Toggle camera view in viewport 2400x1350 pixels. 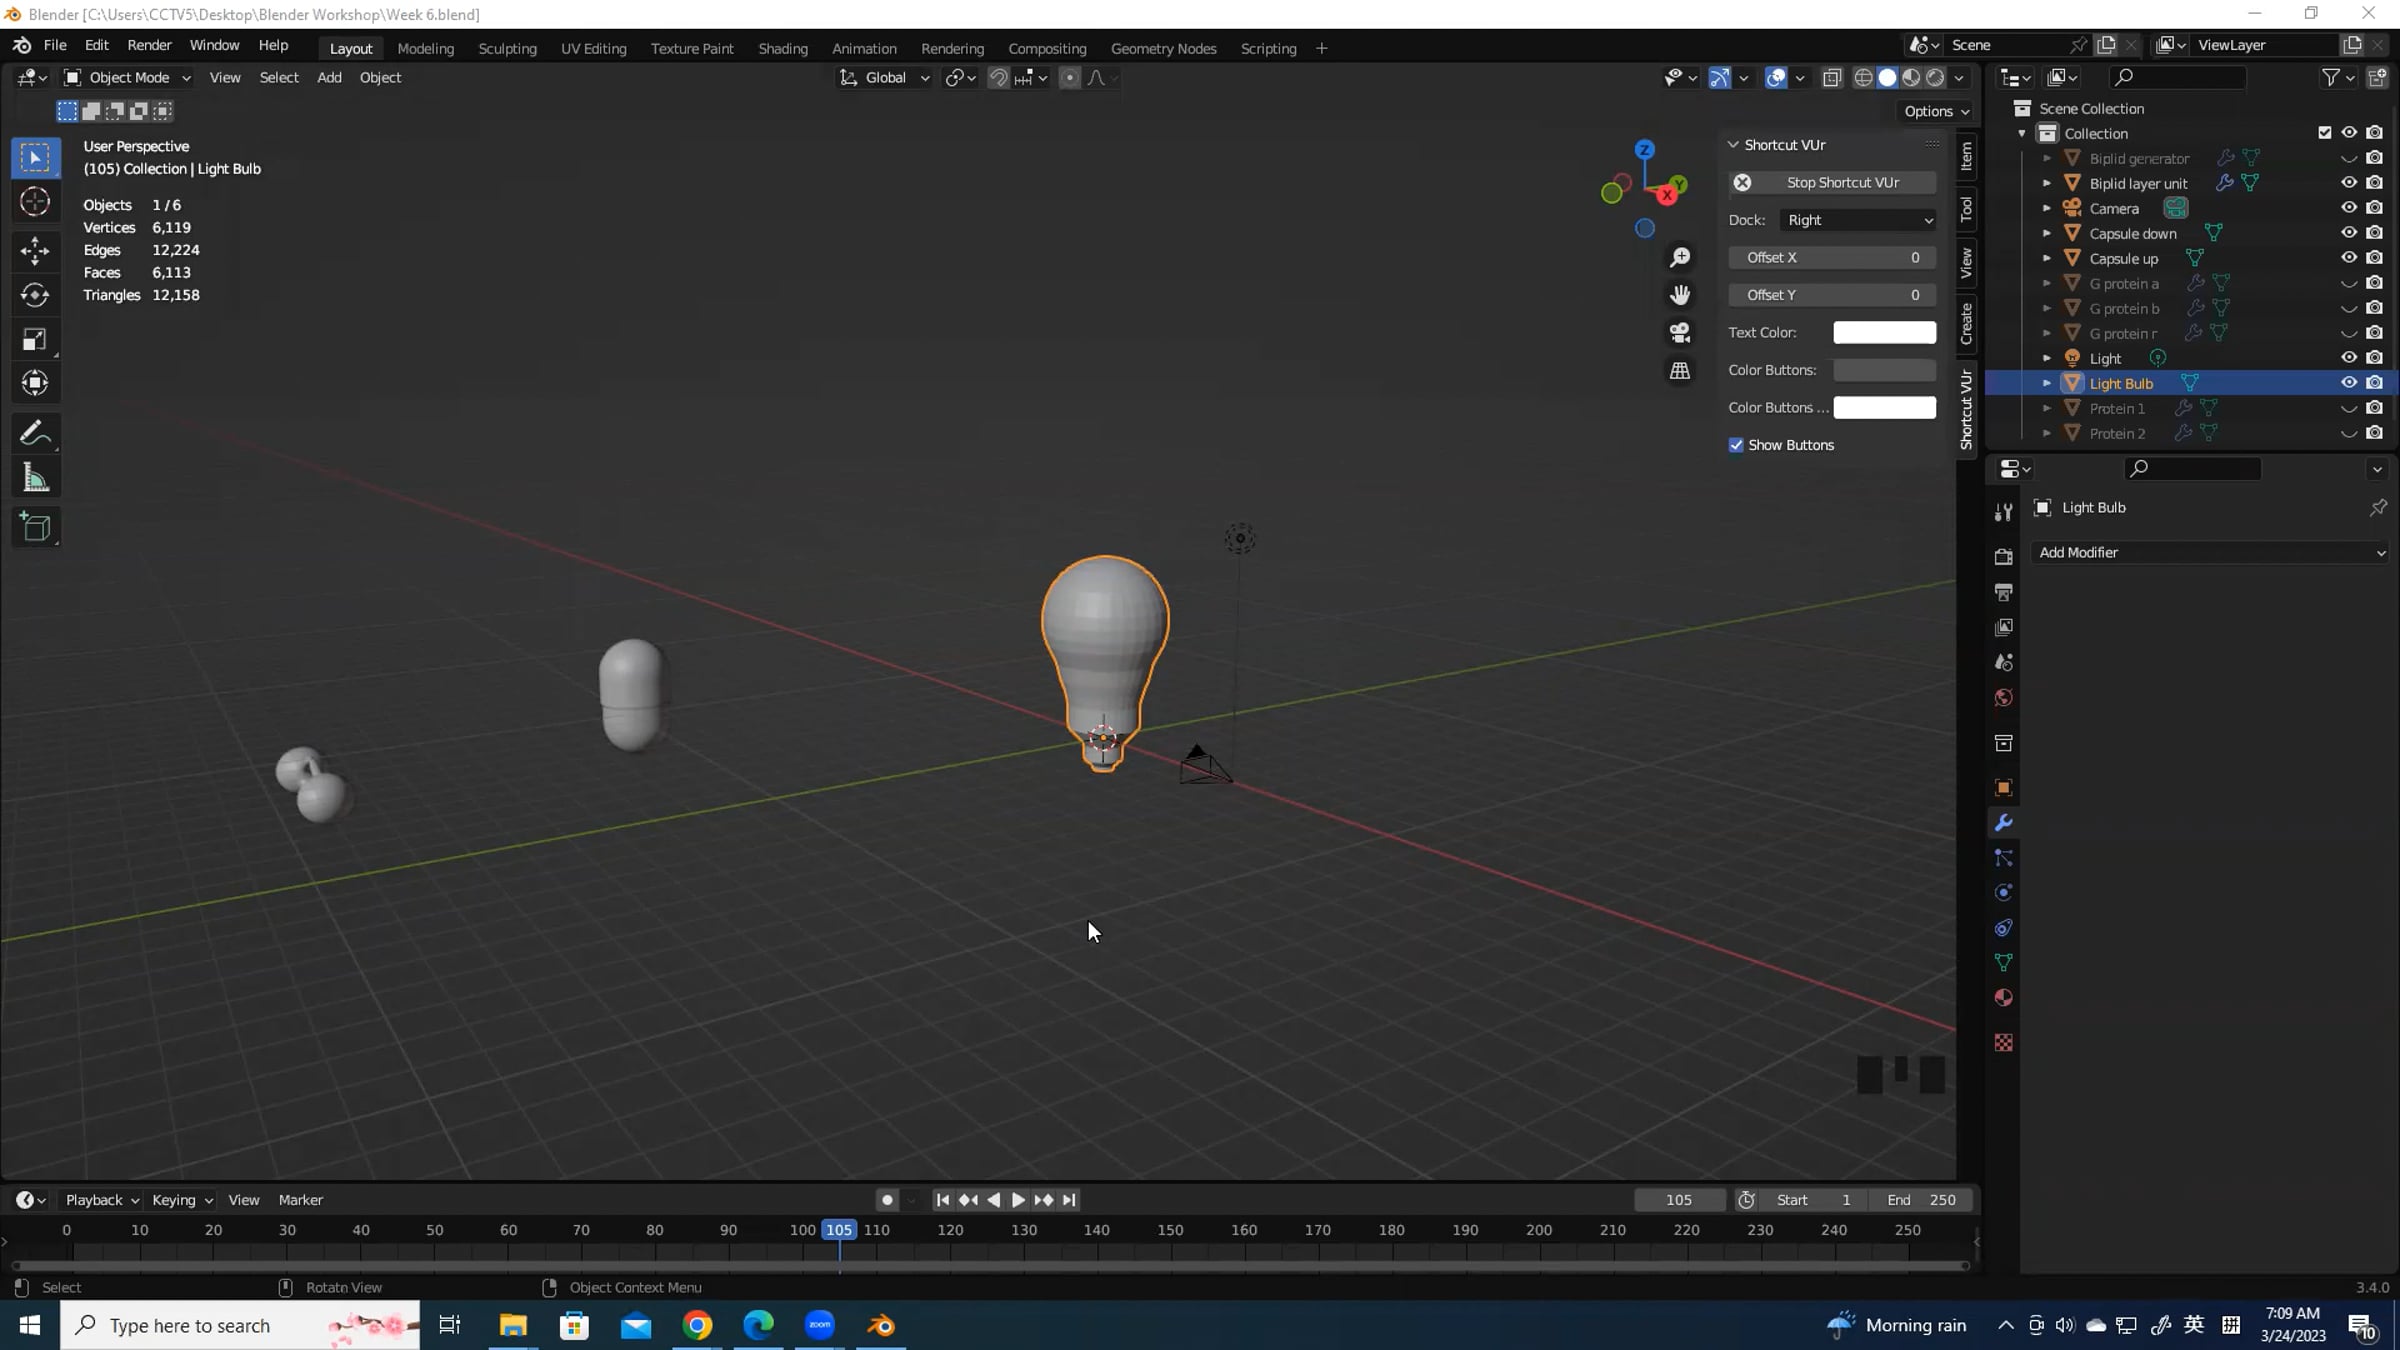(1680, 332)
